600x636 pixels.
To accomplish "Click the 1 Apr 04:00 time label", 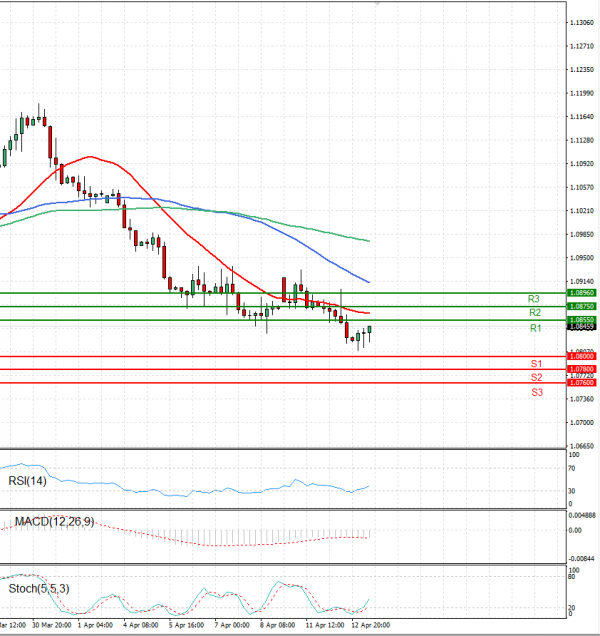I will pos(95,625).
